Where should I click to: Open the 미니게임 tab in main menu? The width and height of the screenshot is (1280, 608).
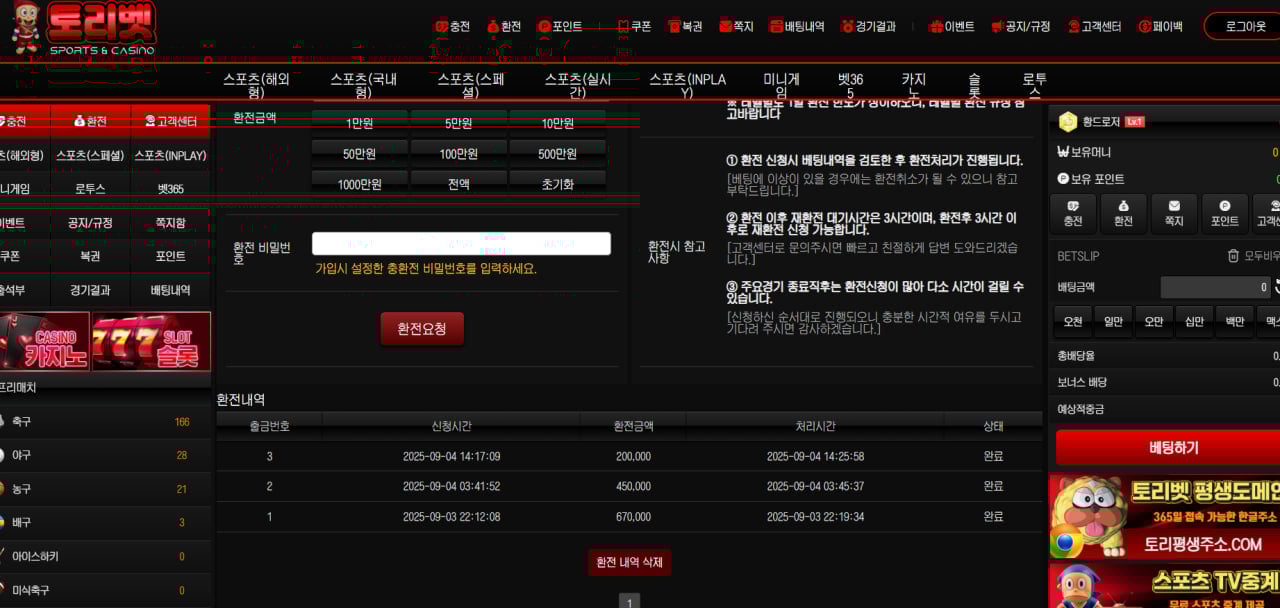click(x=781, y=86)
